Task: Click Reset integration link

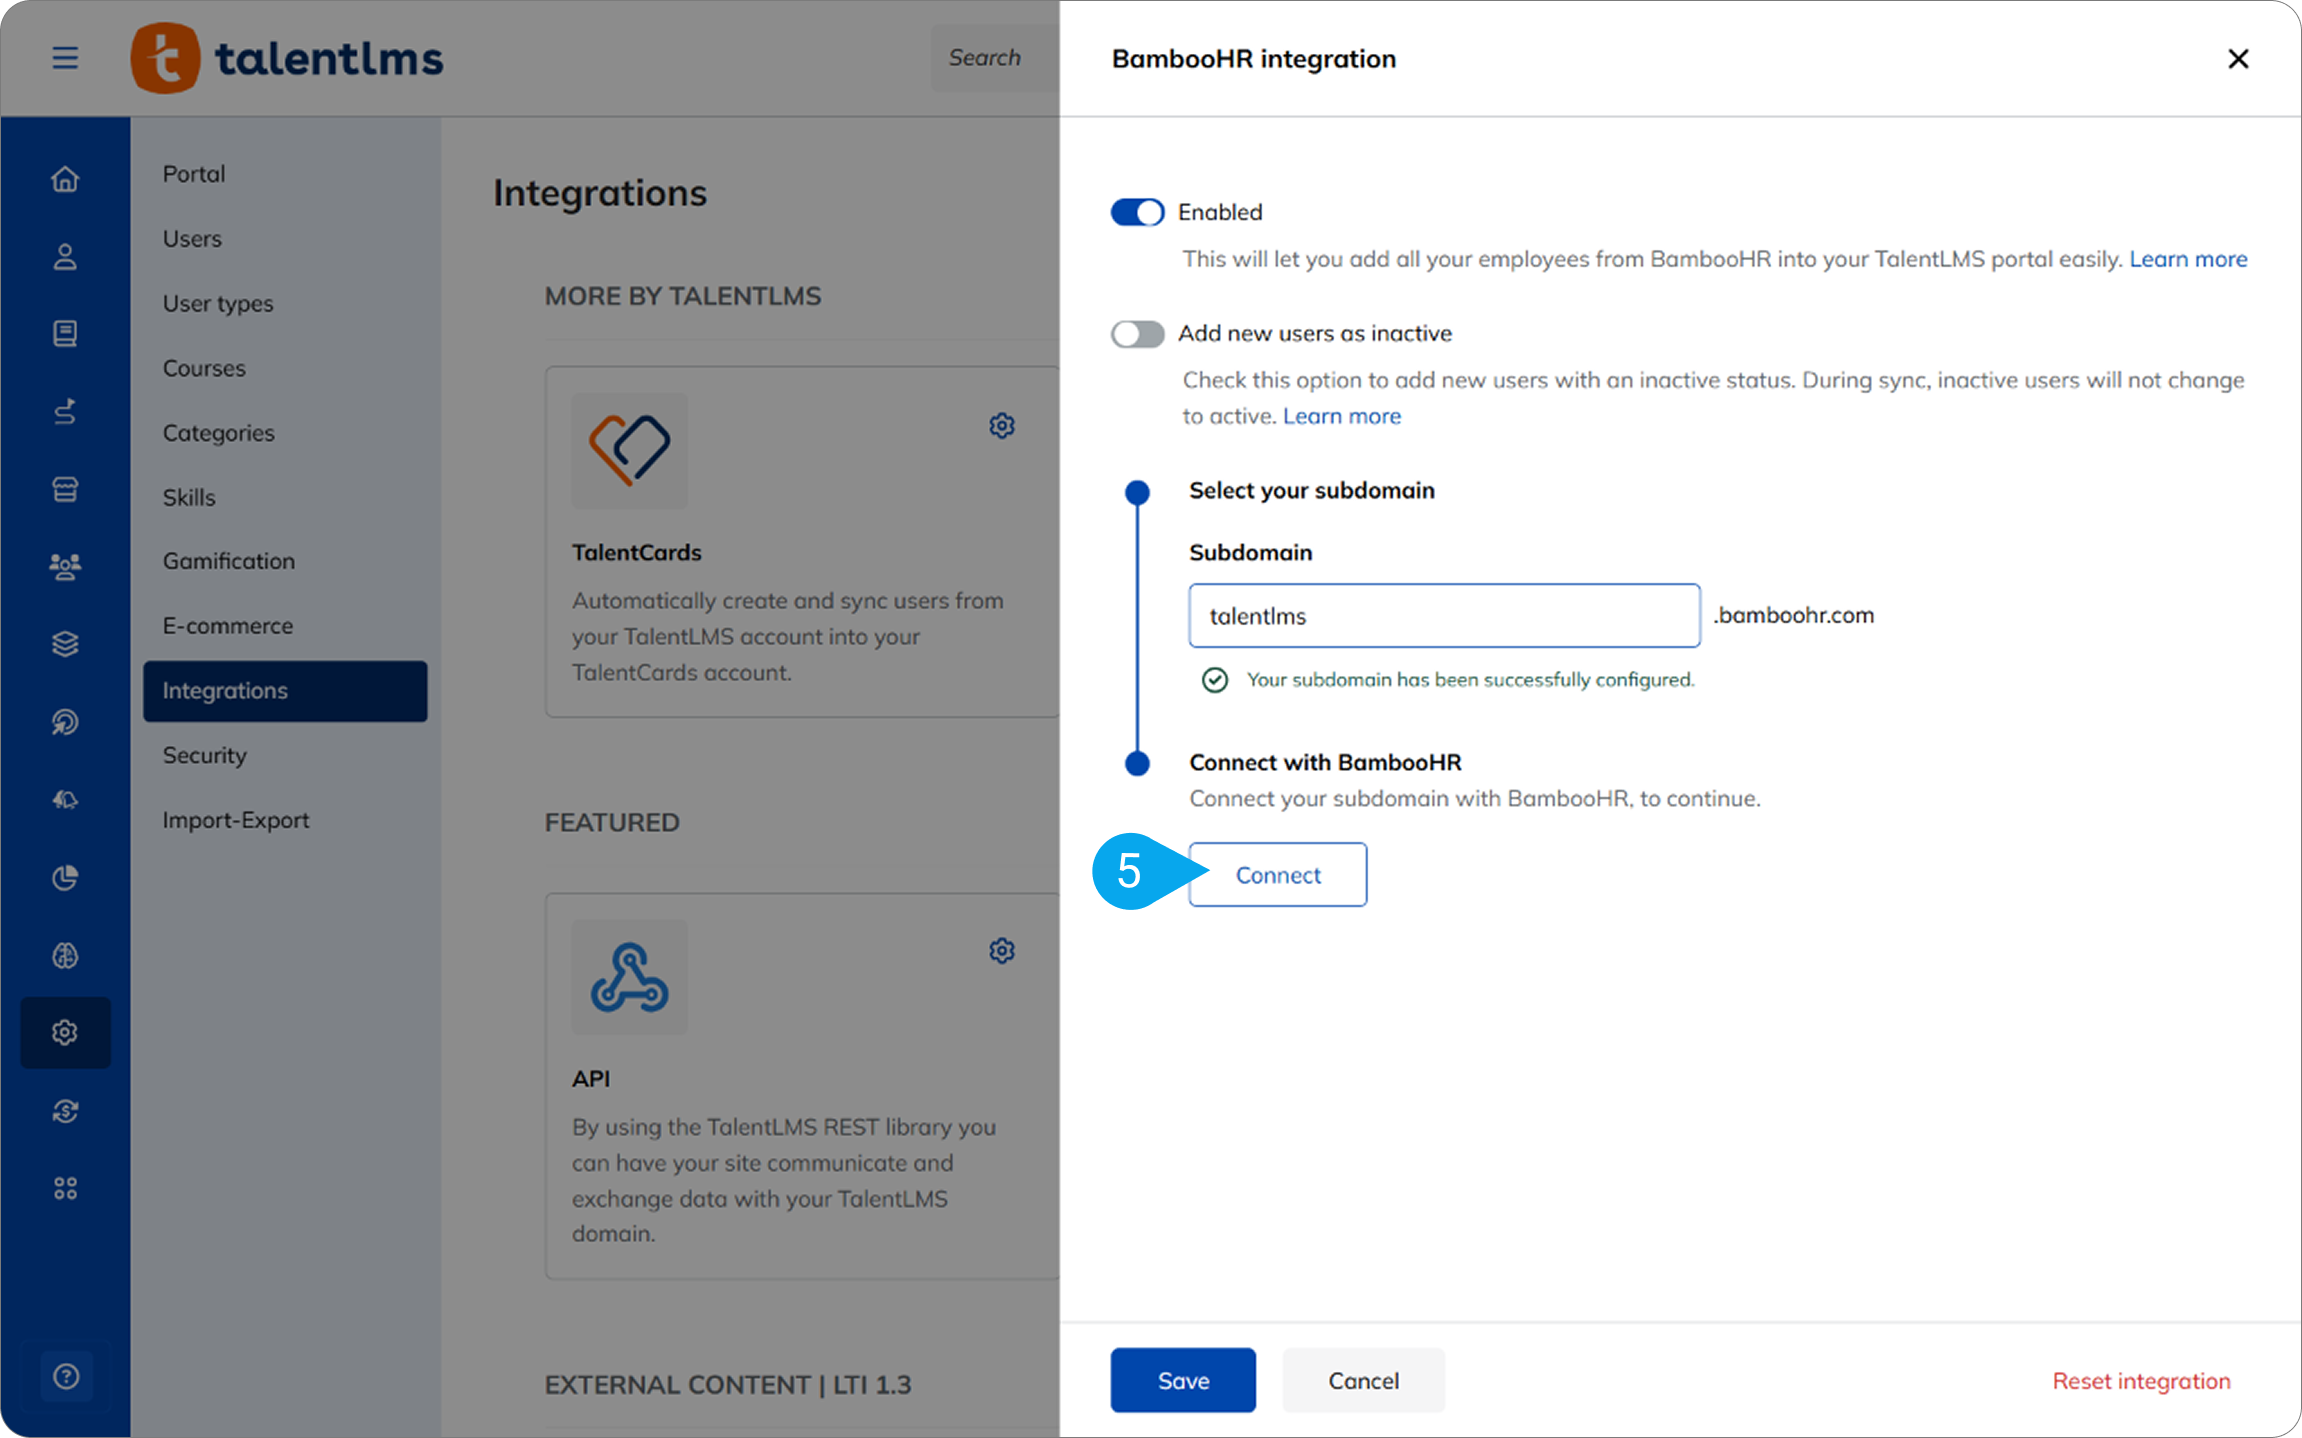Action: [x=2141, y=1381]
